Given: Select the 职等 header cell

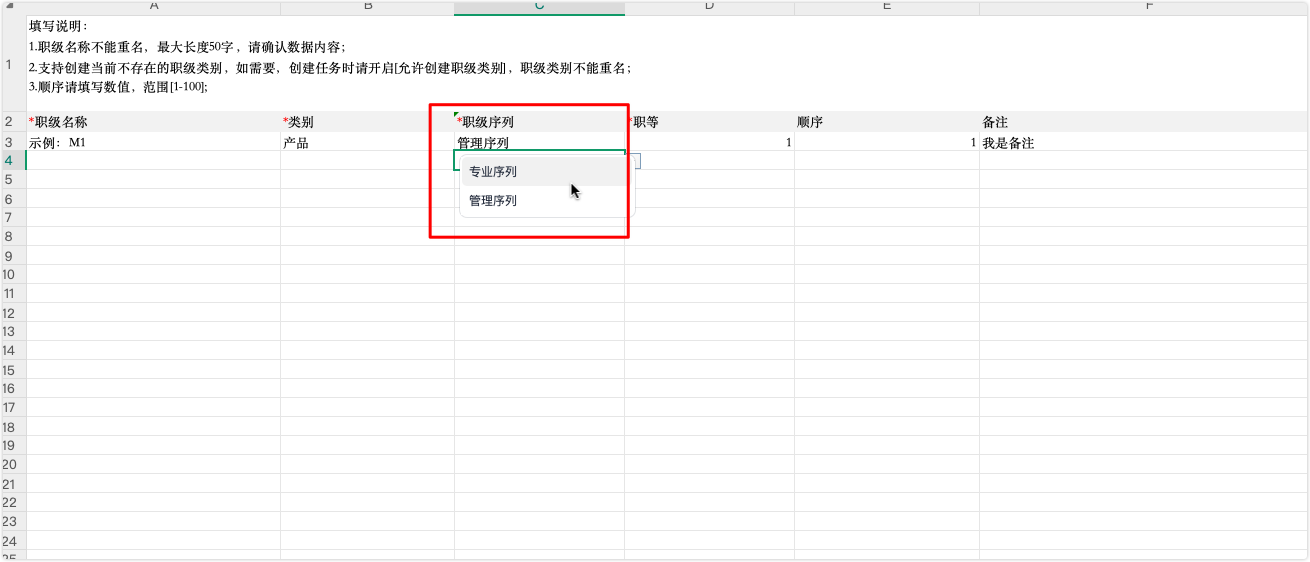Looking at the screenshot, I should 709,122.
